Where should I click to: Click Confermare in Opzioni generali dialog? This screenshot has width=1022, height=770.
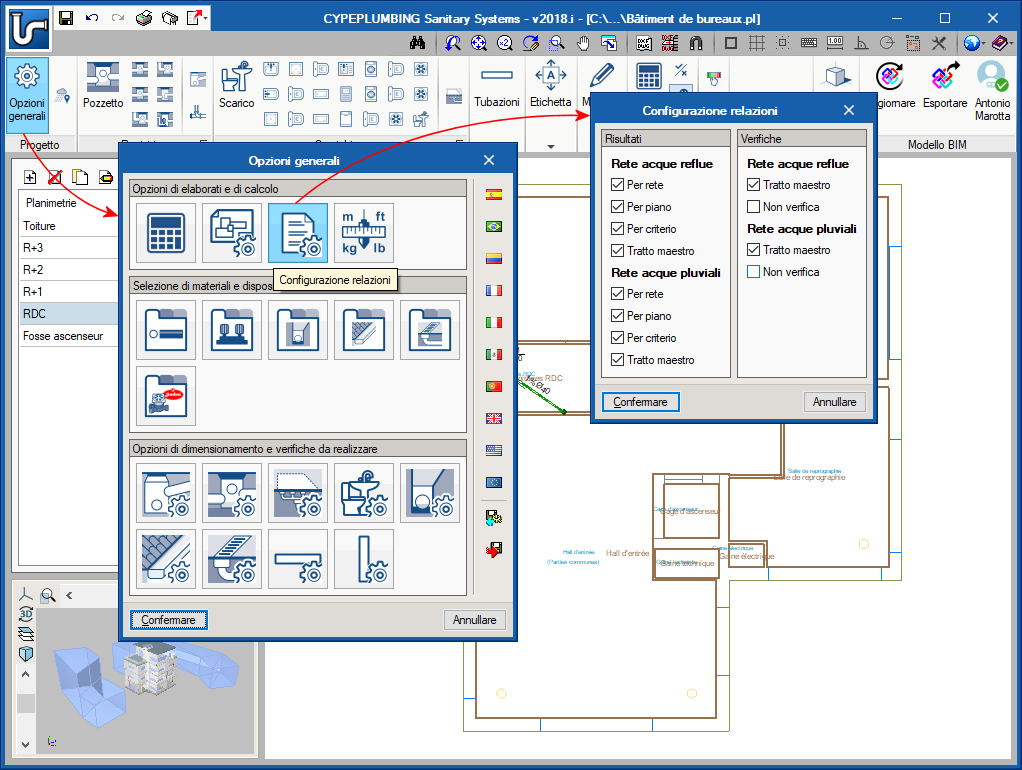[x=168, y=620]
